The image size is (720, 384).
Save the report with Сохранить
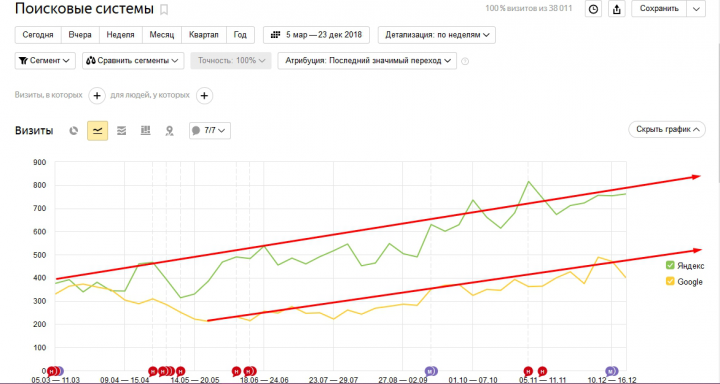coord(659,9)
